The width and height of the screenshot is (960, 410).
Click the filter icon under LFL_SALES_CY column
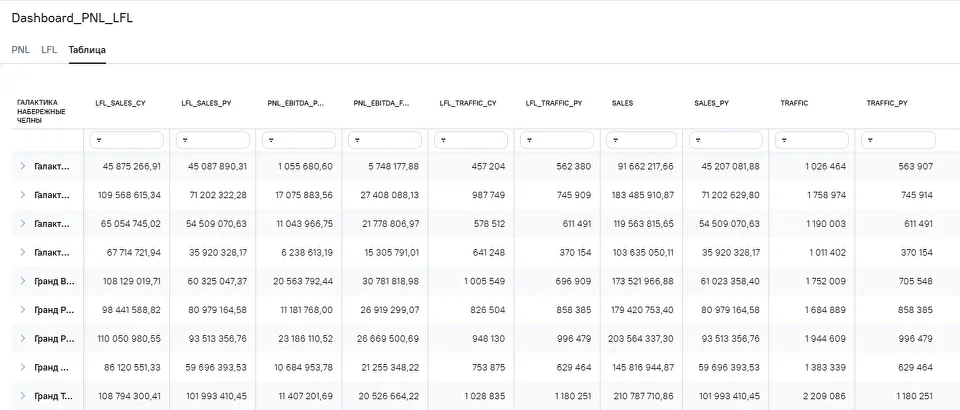click(97, 141)
